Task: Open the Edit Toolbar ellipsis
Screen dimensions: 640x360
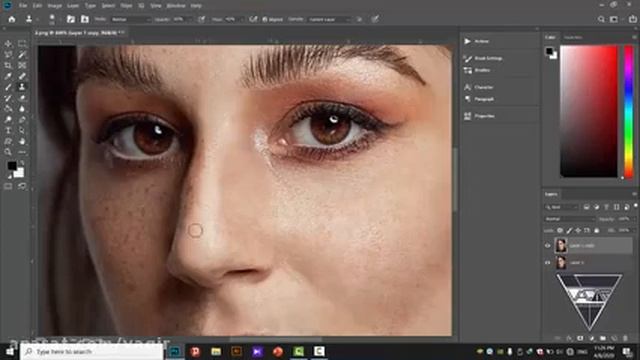Action: click(x=22, y=152)
